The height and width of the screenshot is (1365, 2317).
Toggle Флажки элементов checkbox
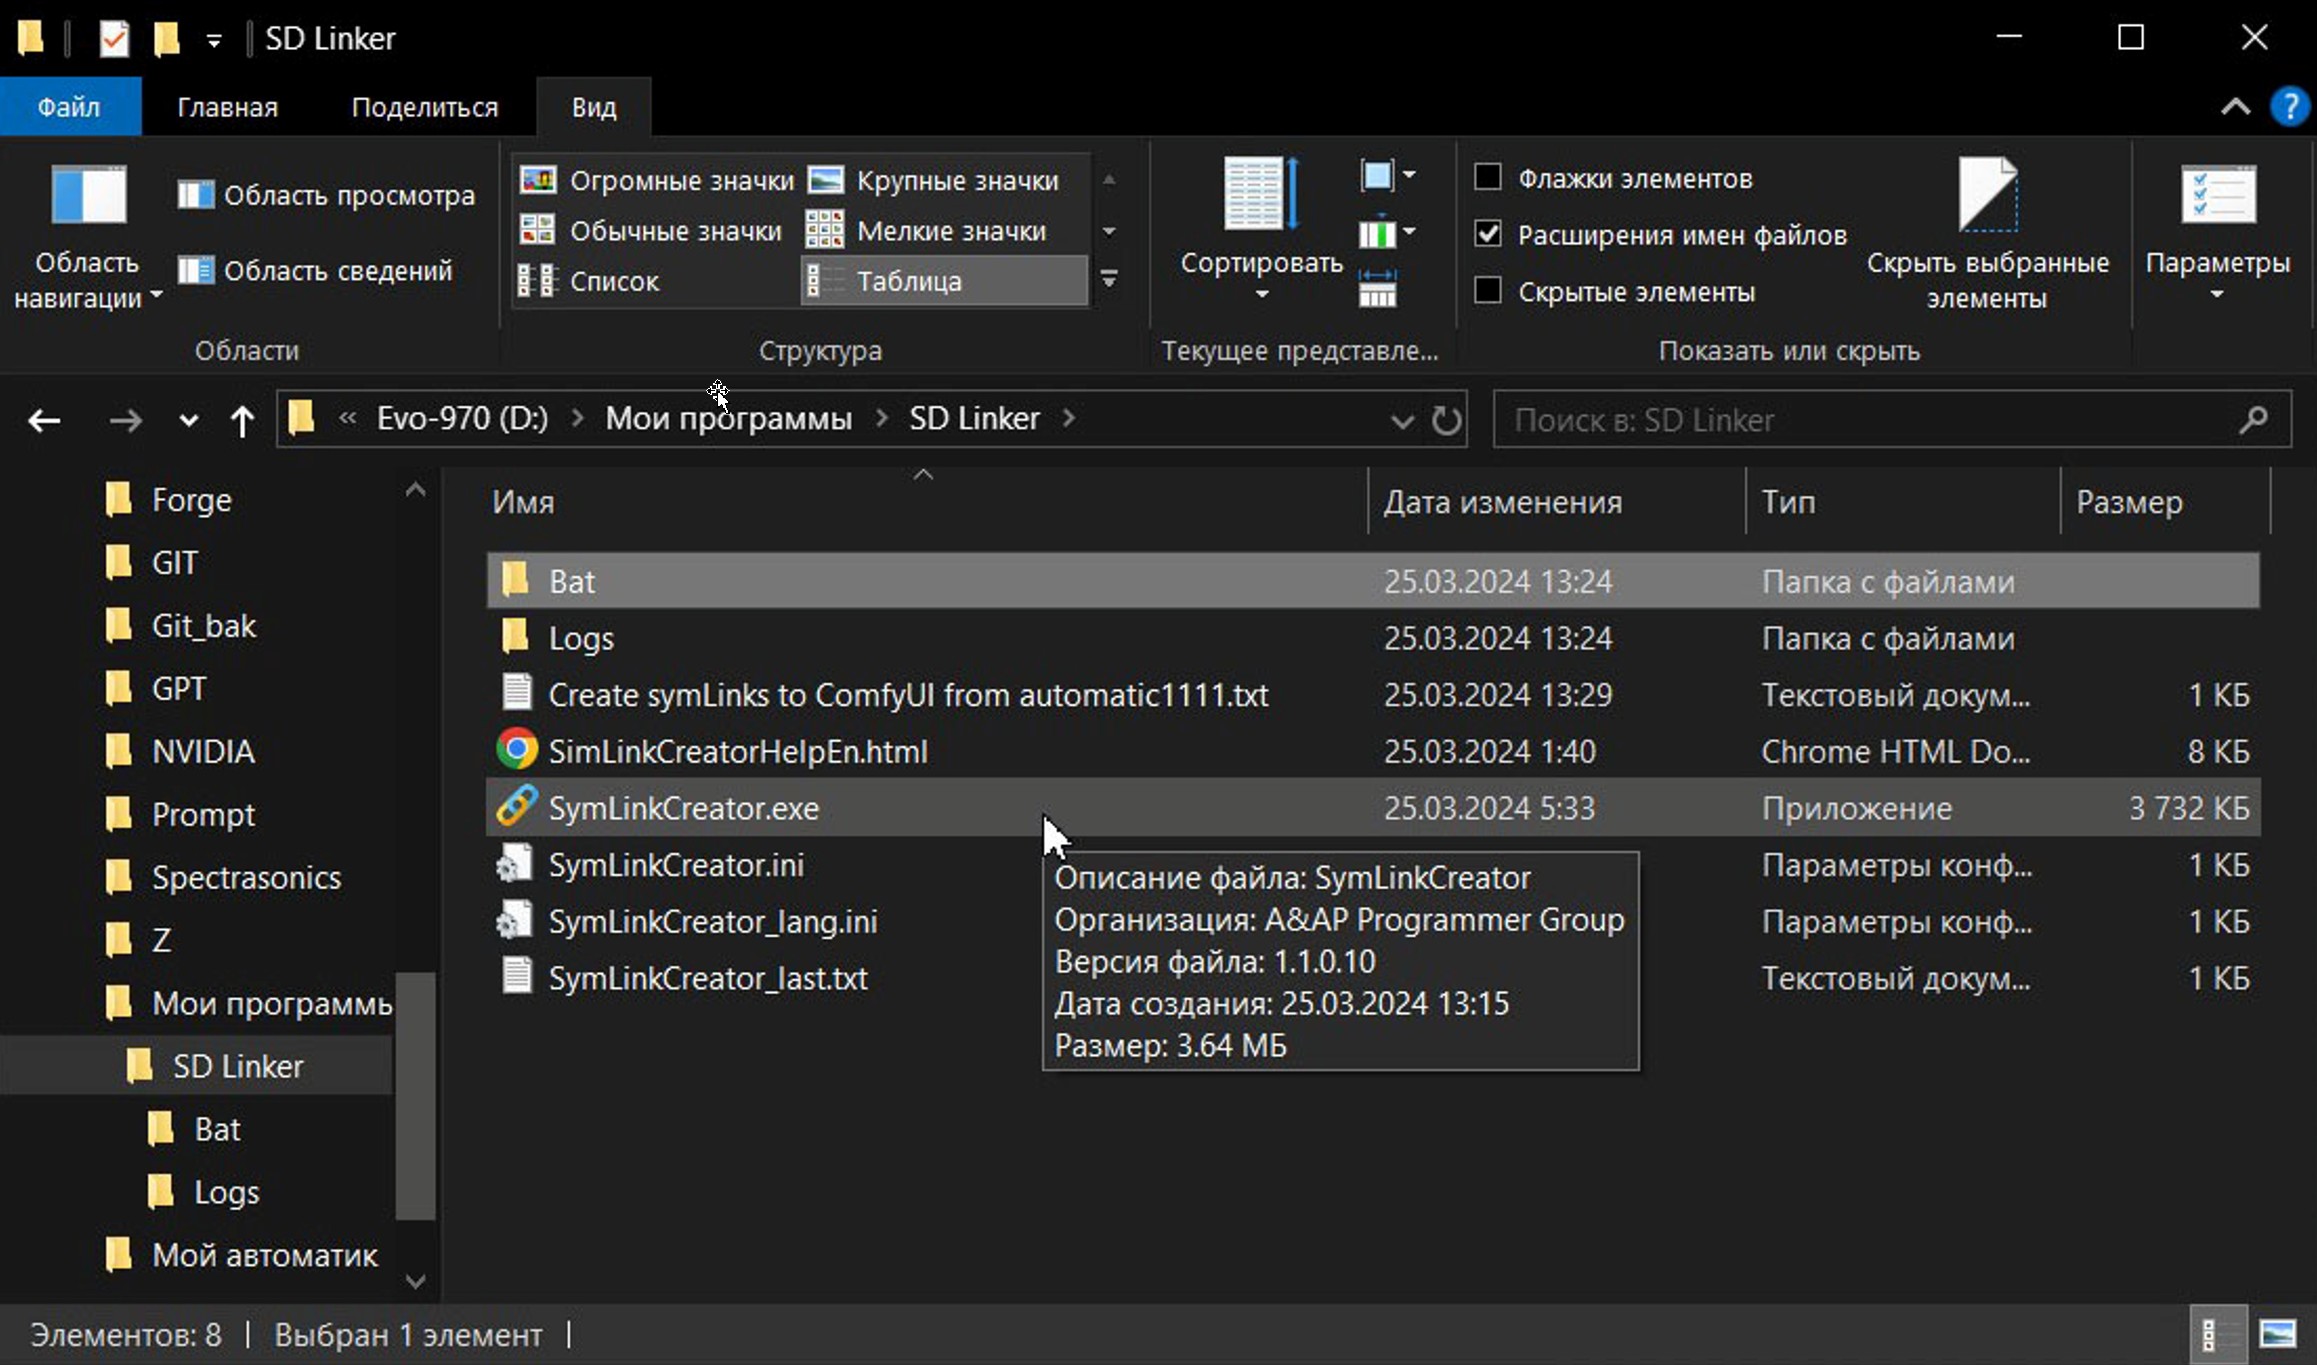coord(1488,177)
